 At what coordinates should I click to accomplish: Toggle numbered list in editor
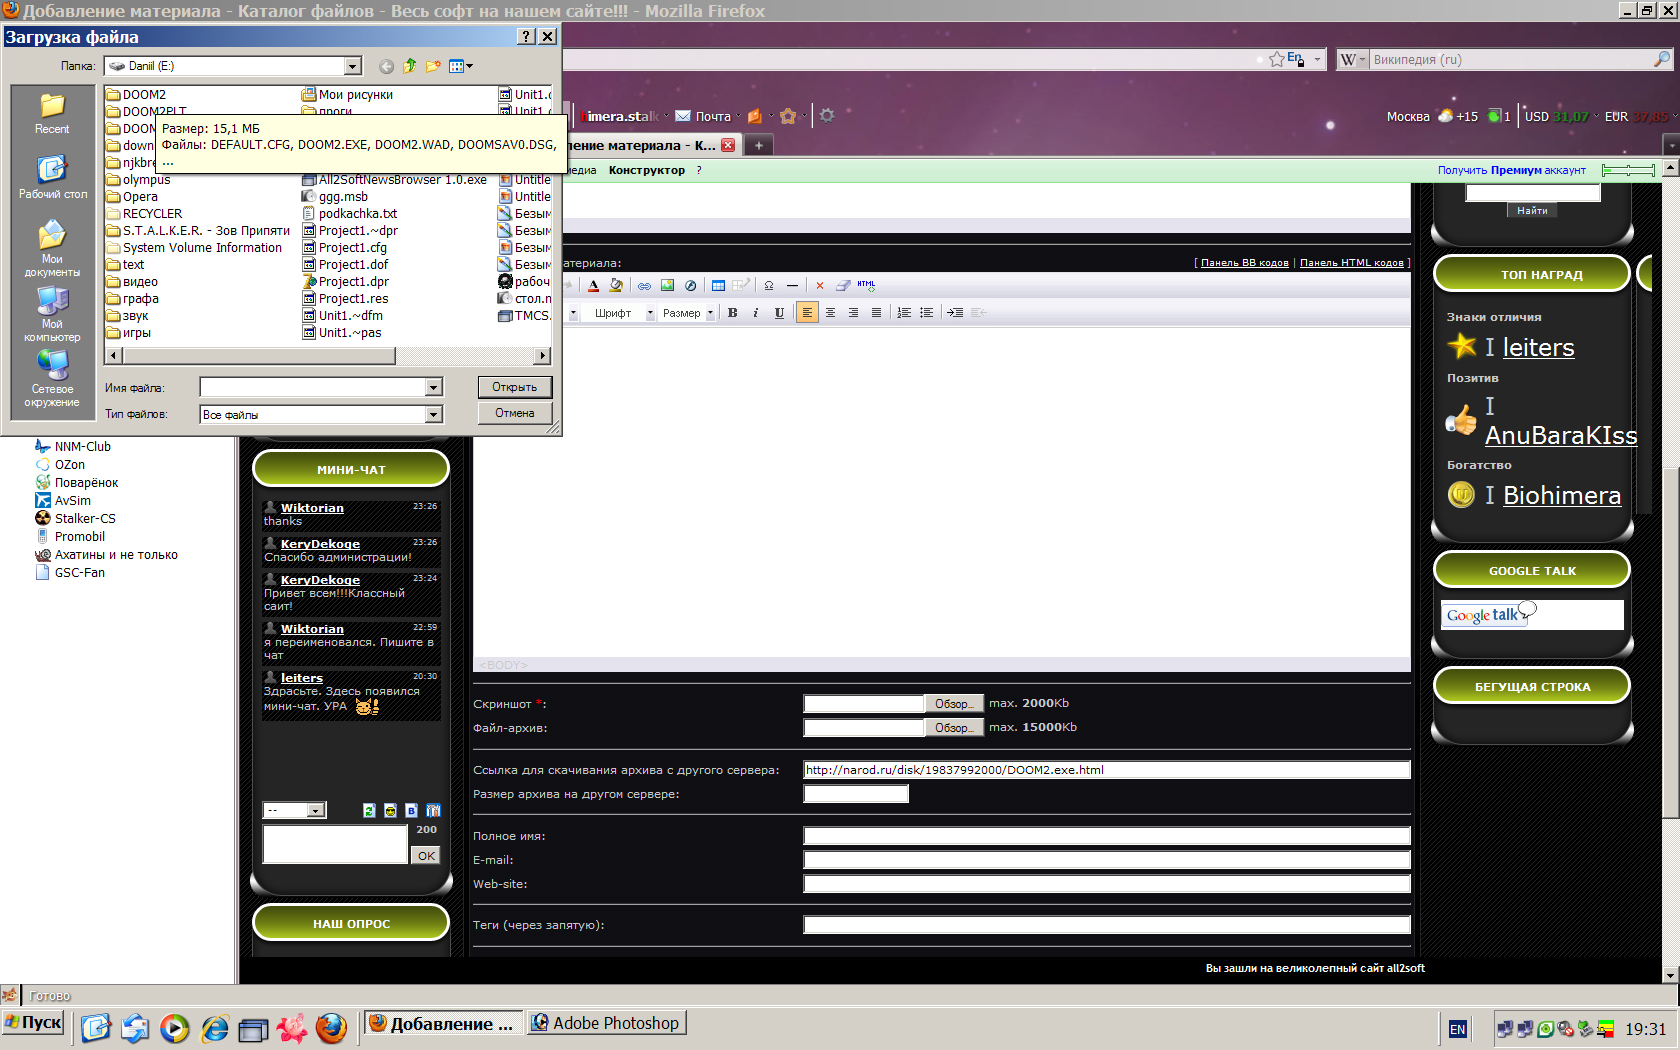click(904, 313)
